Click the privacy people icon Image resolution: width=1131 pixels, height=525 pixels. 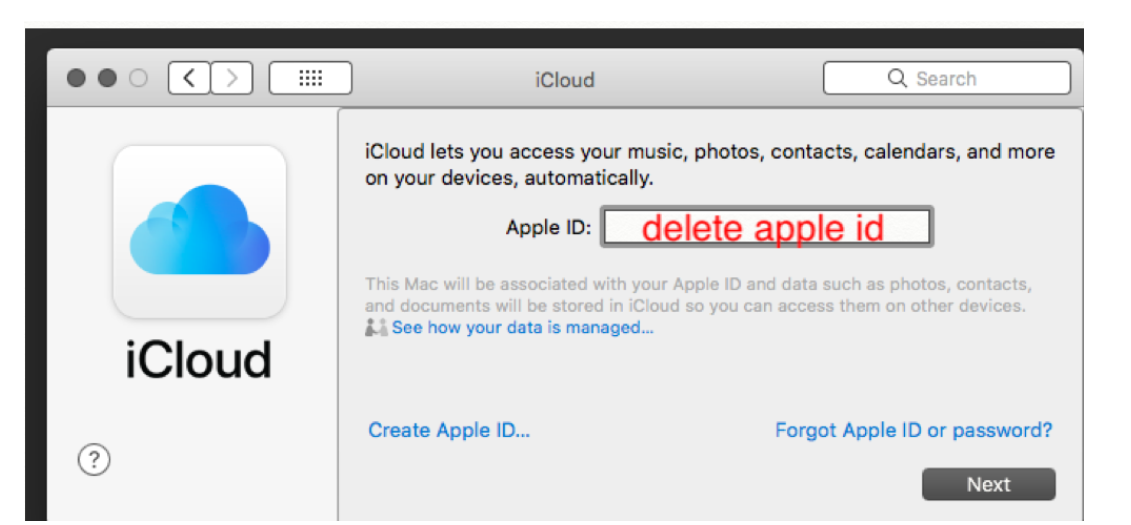(376, 327)
